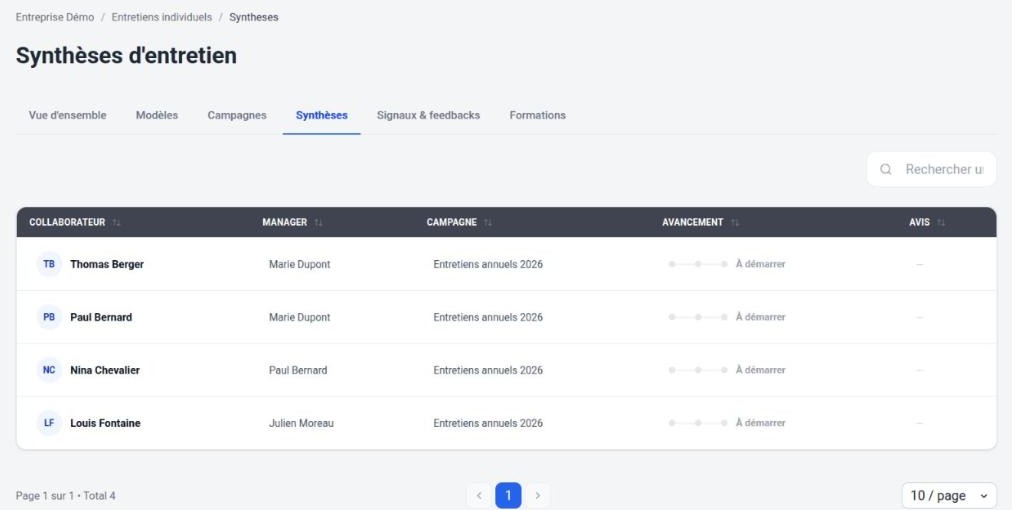Click Nina Chevalier's name

[105, 370]
